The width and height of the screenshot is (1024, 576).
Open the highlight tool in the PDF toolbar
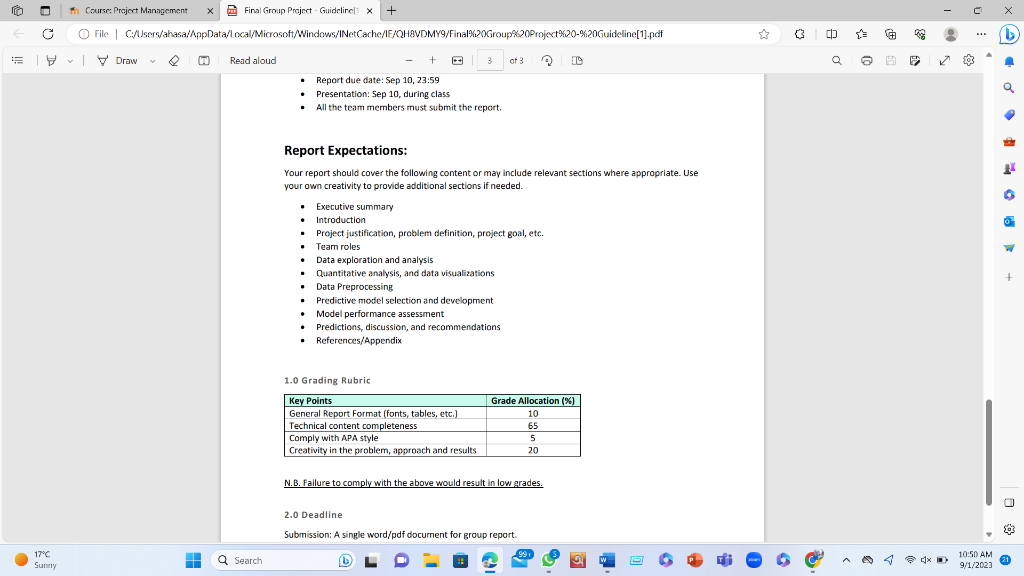51,60
